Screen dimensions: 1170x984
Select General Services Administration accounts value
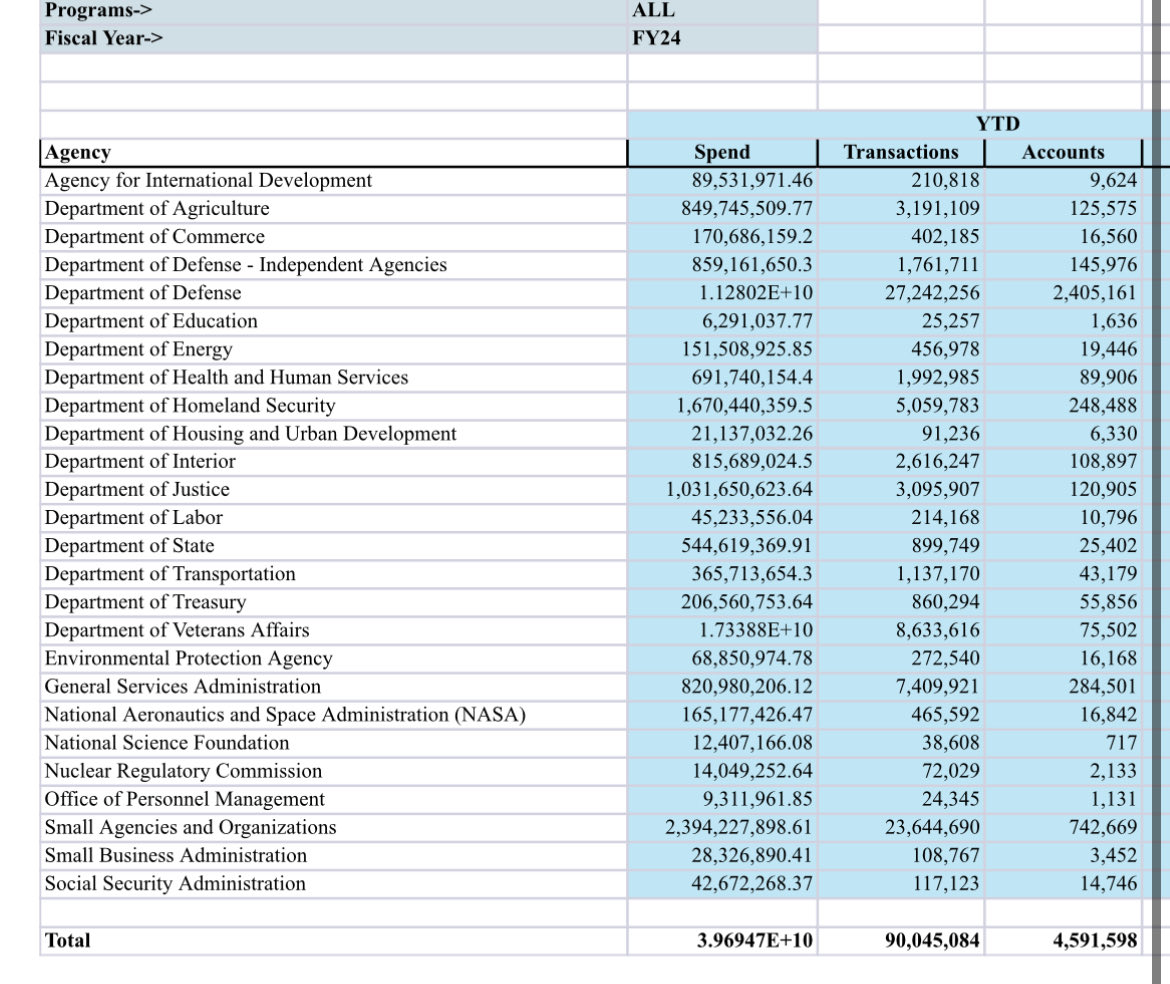[x=1063, y=687]
